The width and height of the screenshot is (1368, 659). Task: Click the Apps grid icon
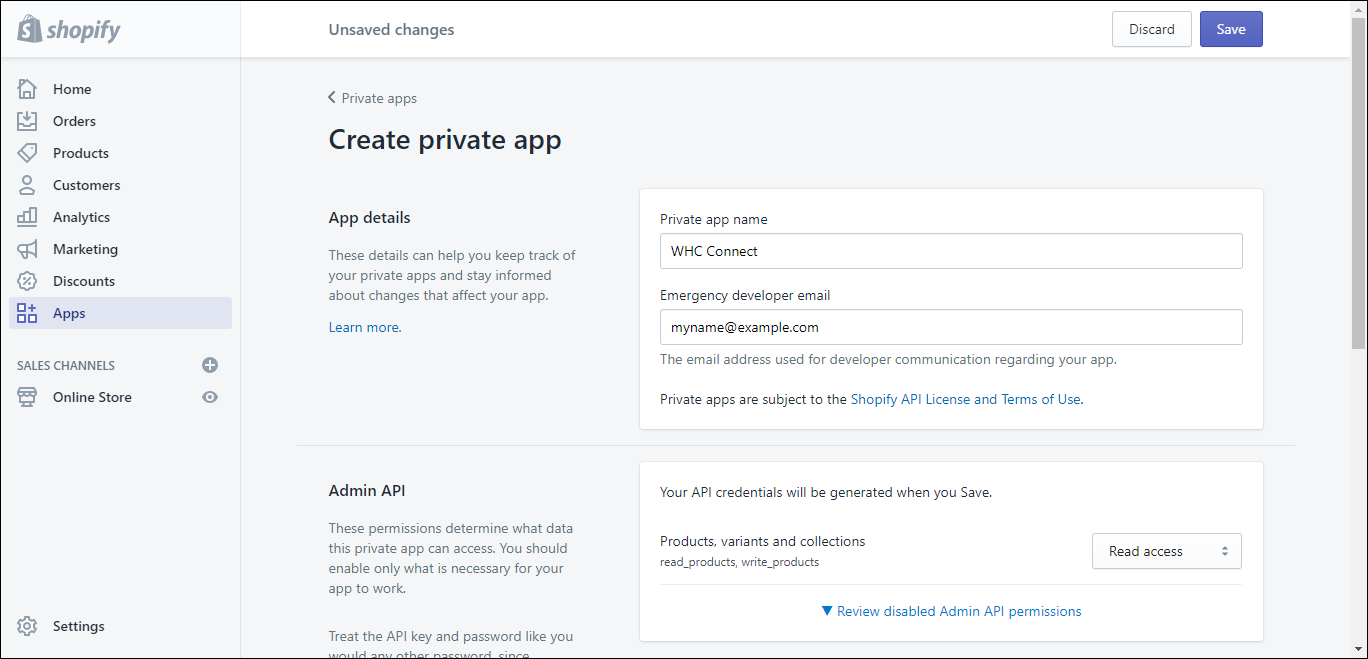pos(27,312)
